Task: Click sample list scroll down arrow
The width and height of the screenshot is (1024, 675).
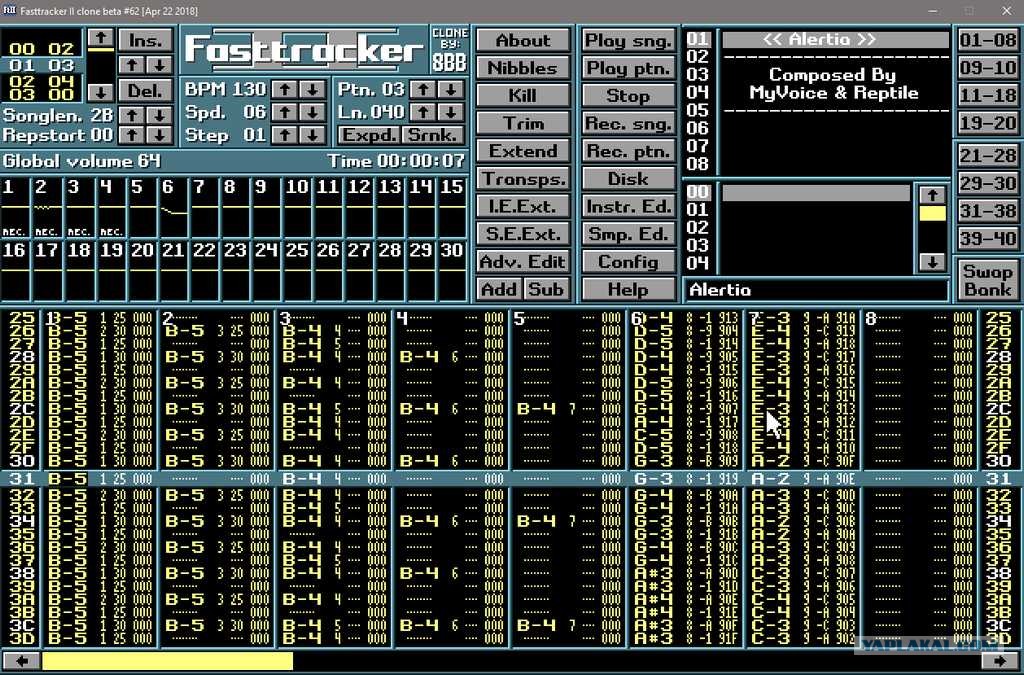Action: click(932, 262)
